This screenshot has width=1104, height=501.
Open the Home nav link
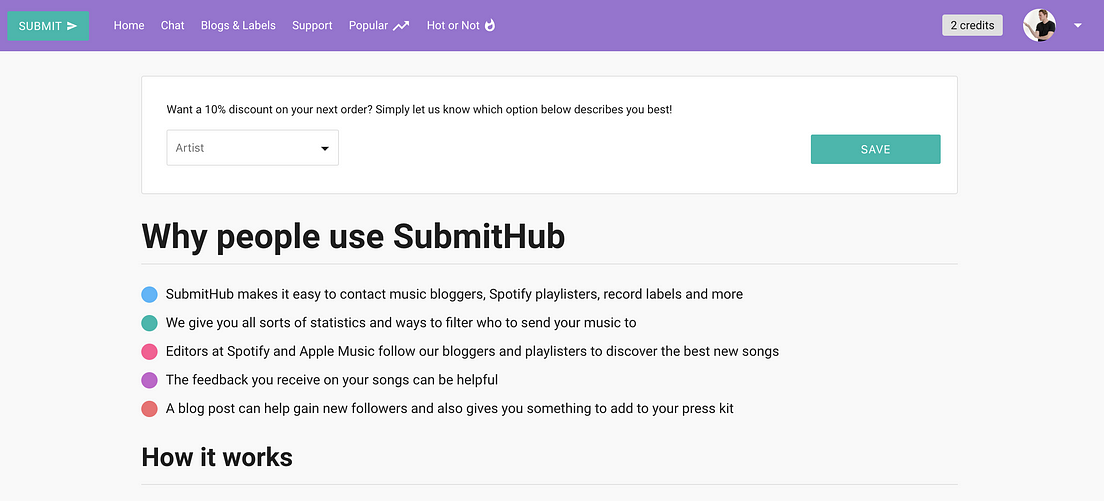(x=129, y=25)
